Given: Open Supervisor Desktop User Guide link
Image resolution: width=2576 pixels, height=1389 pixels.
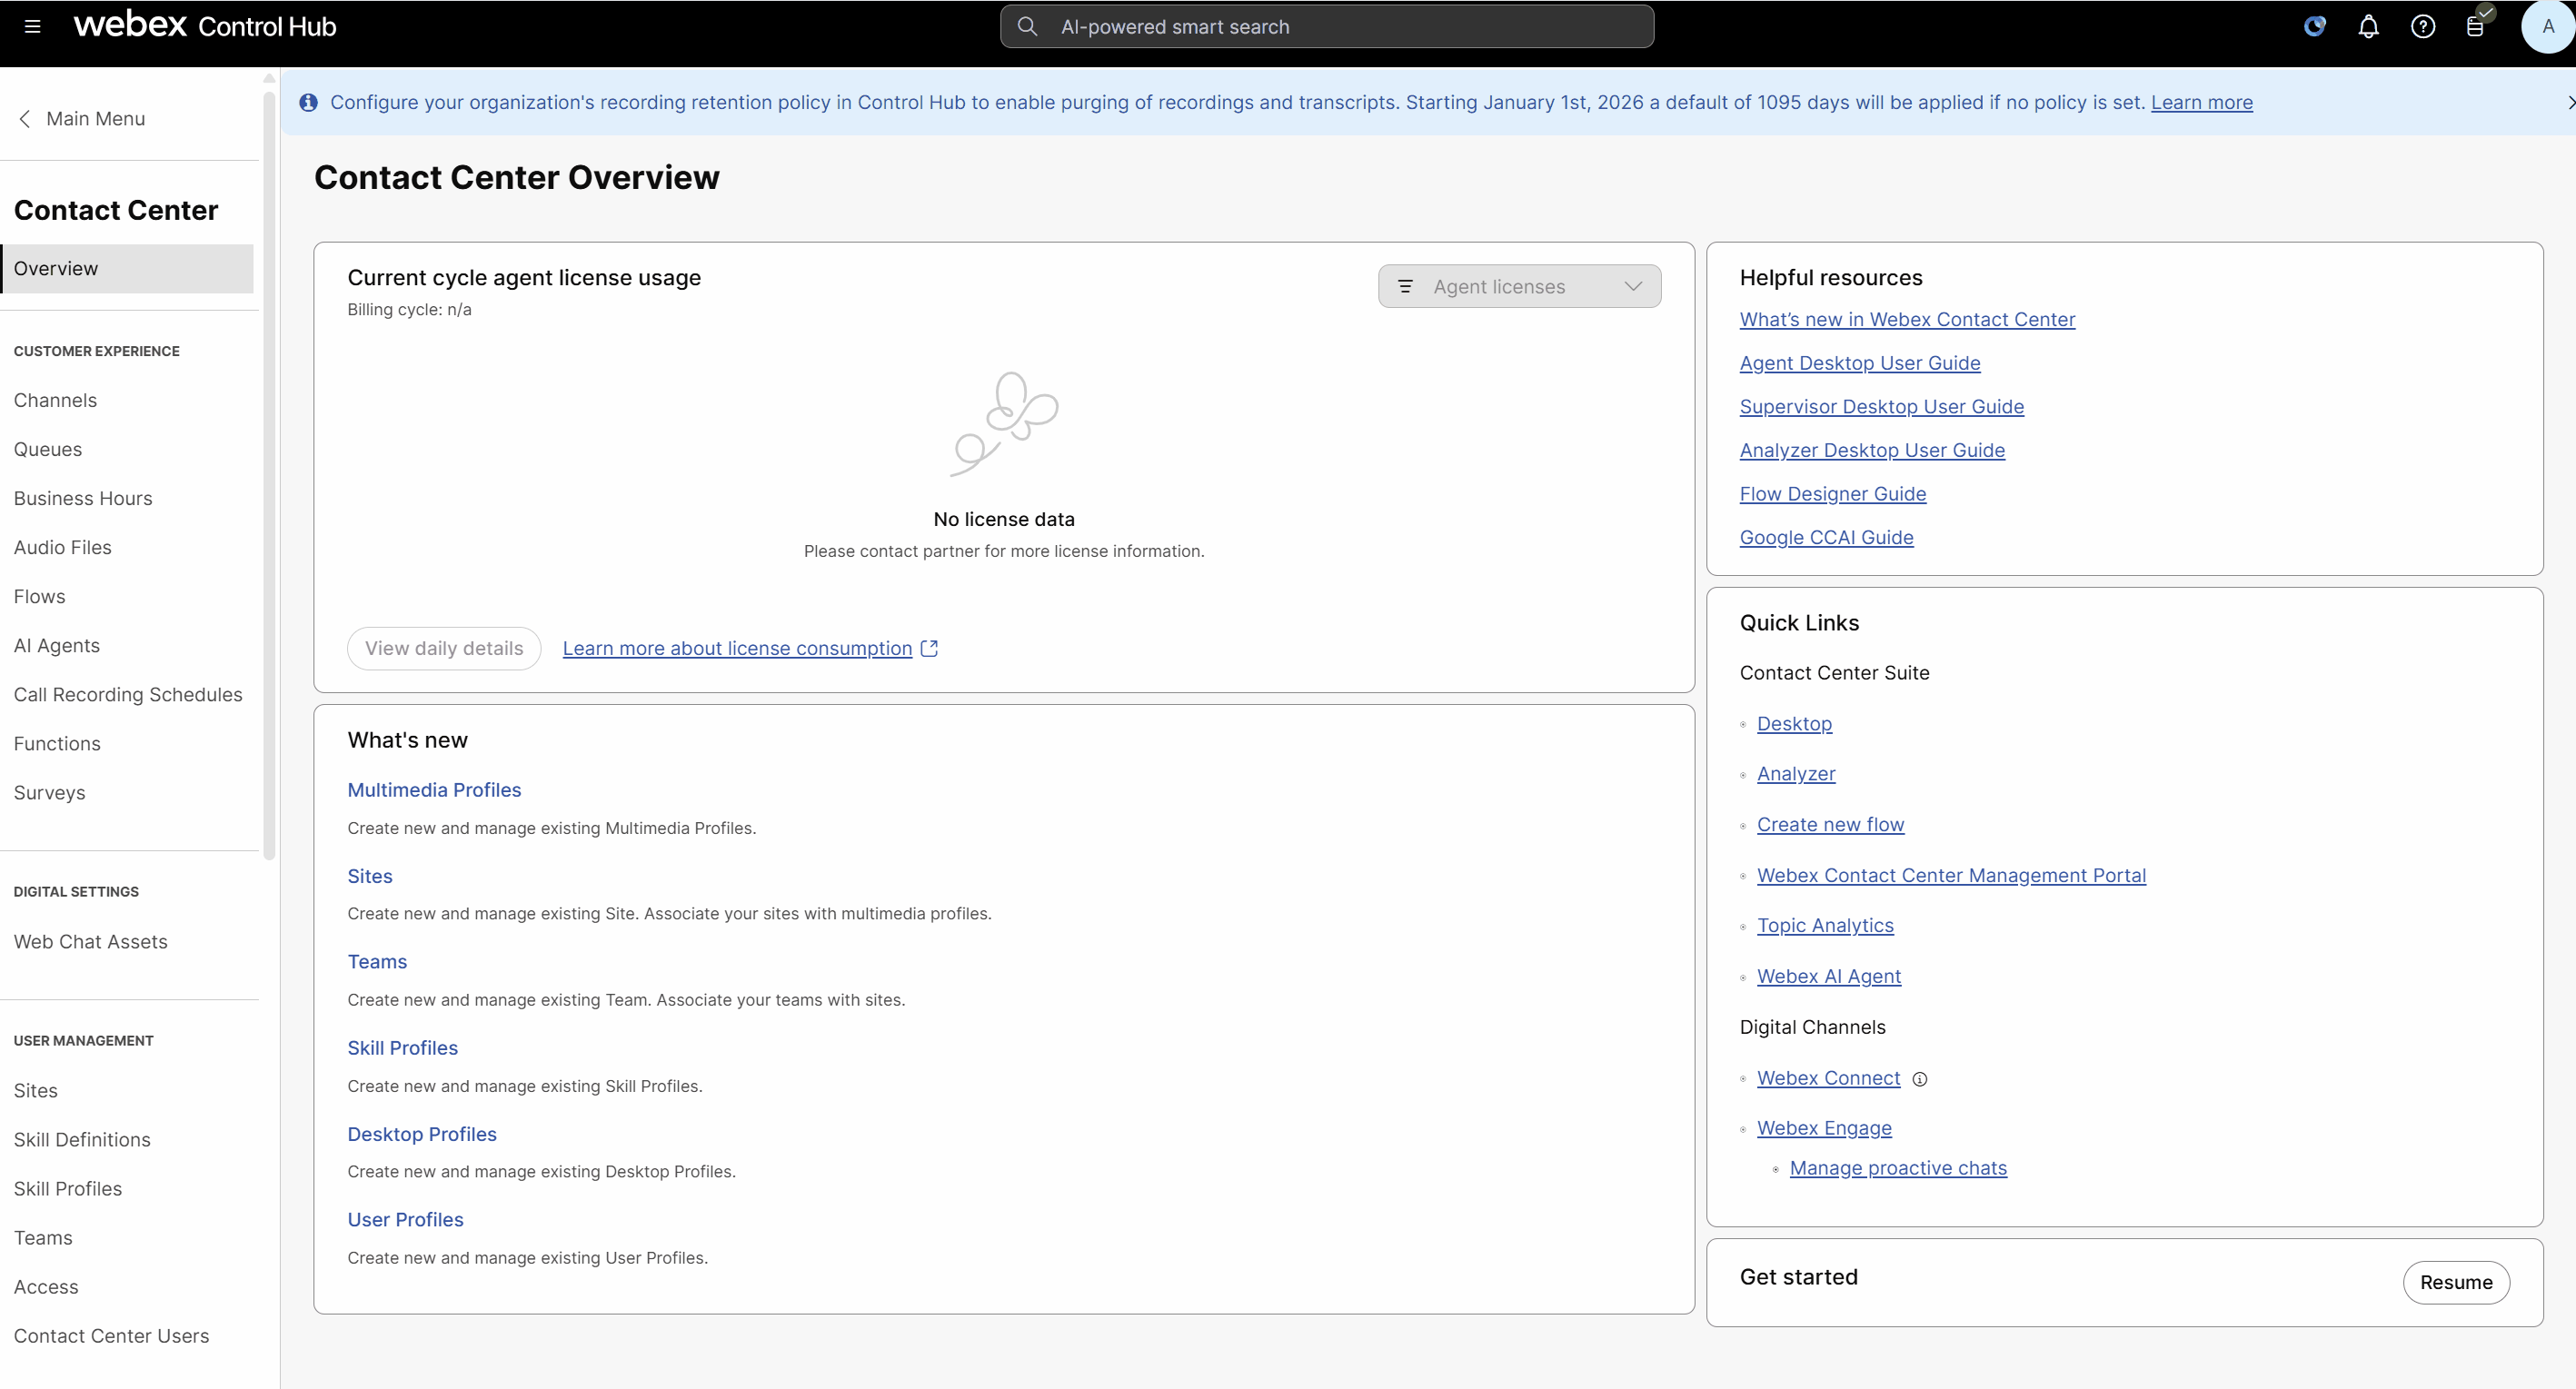Looking at the screenshot, I should point(1881,407).
